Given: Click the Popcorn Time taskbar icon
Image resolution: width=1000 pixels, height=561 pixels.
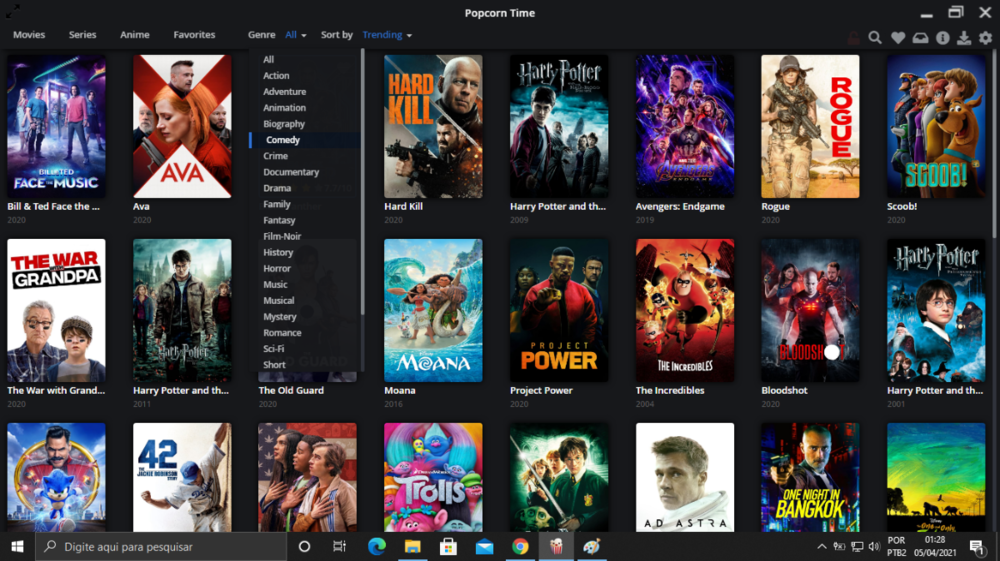Looking at the screenshot, I should [556, 546].
